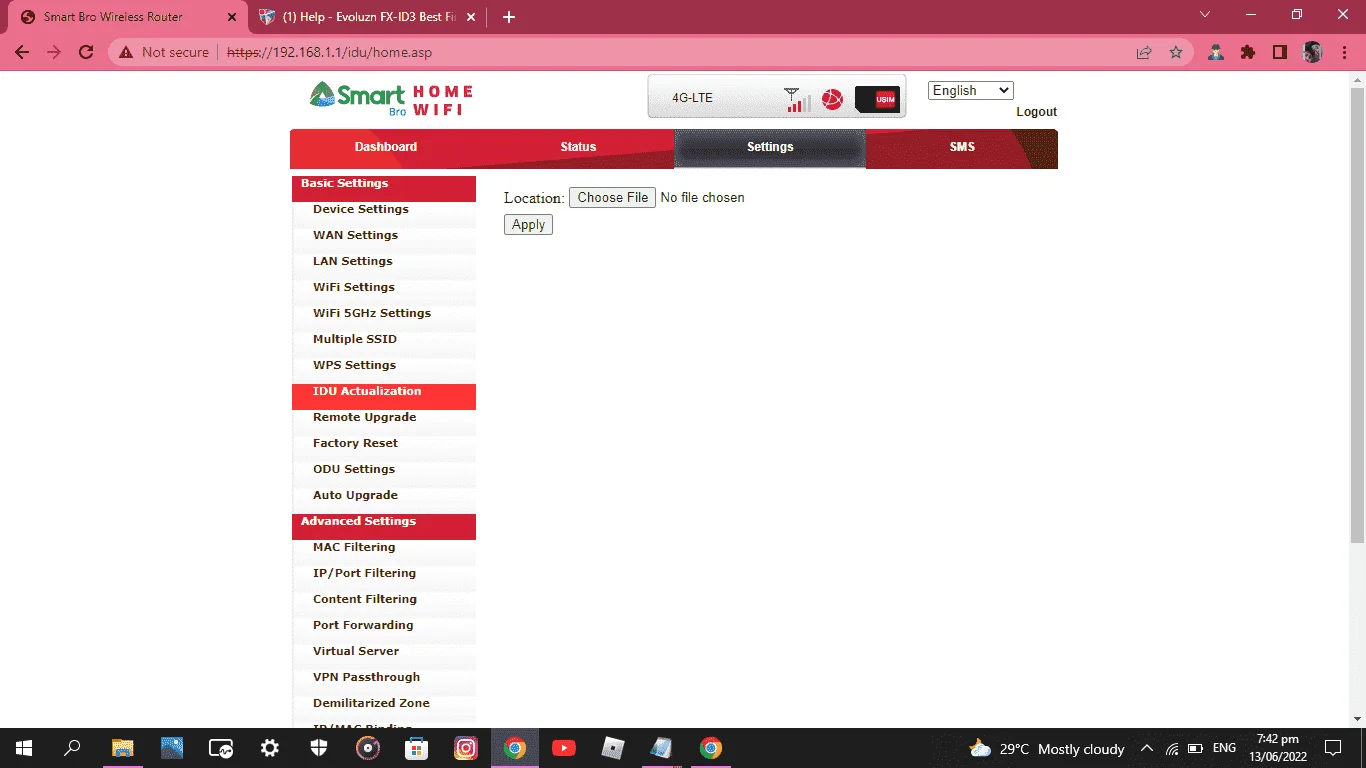Open the SMS tab
This screenshot has width=1366, height=768.
[x=962, y=147]
